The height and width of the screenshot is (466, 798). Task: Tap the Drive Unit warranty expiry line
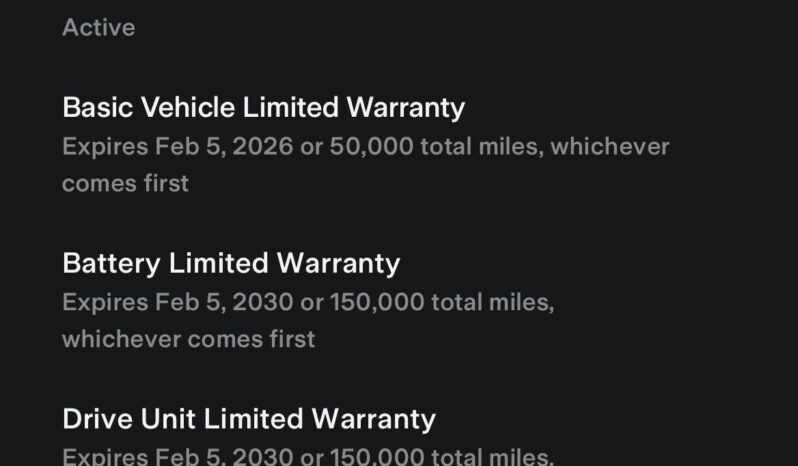coord(308,456)
